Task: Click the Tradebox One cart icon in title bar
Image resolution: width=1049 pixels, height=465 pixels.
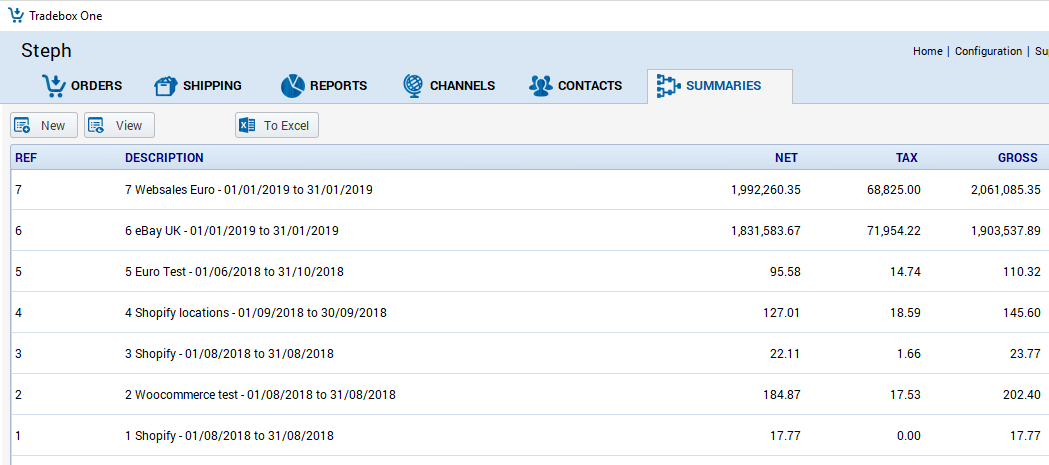Action: [16, 16]
